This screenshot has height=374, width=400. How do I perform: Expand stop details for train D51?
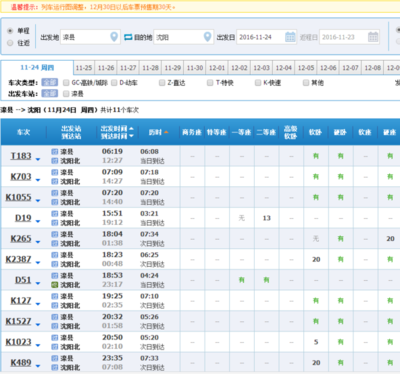pos(38,284)
